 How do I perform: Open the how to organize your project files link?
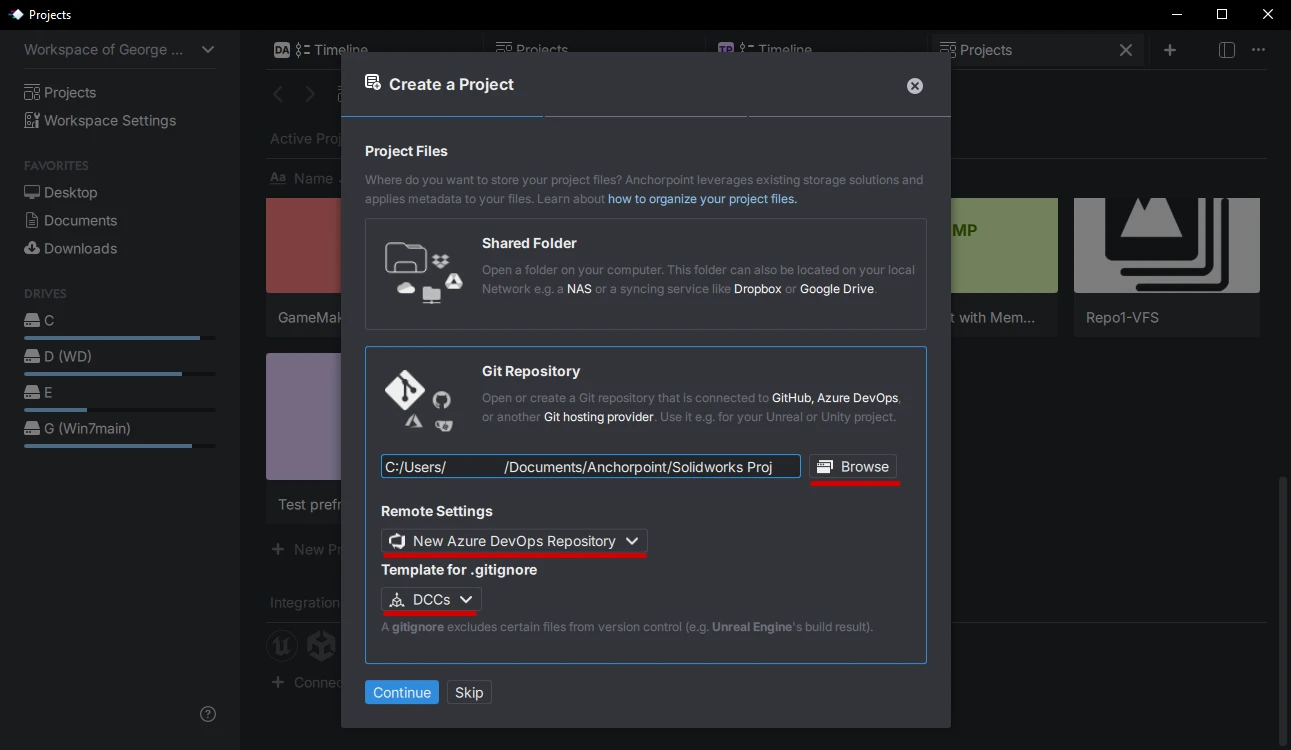tap(700, 198)
